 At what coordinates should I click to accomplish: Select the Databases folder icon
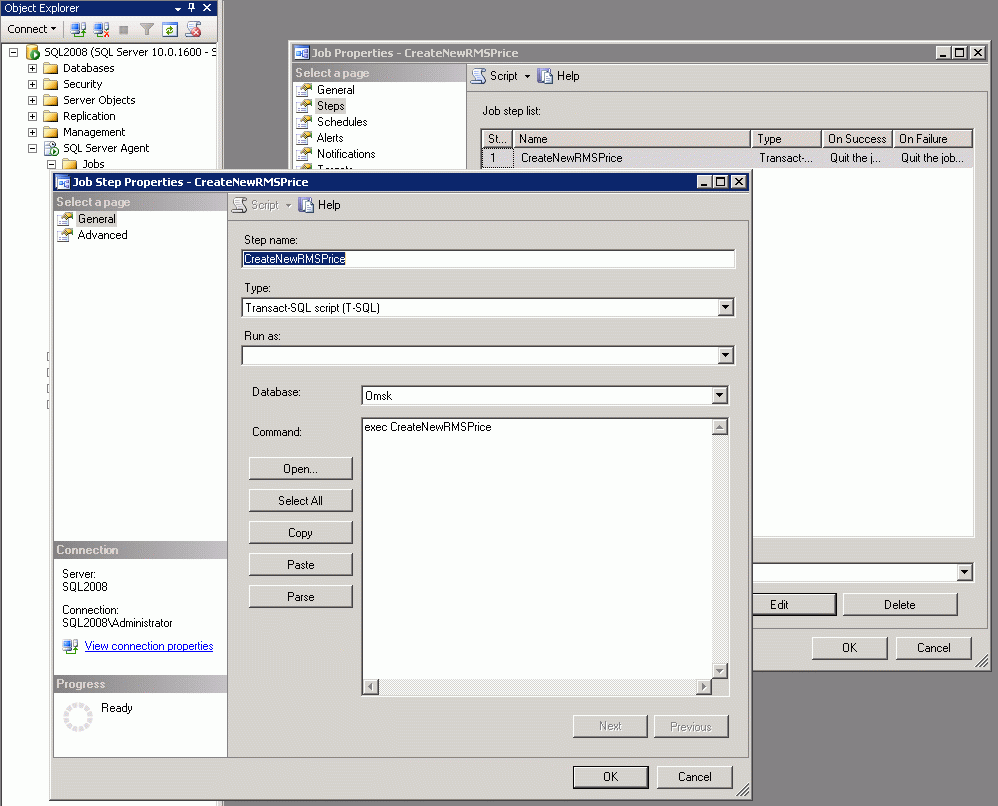coord(51,68)
